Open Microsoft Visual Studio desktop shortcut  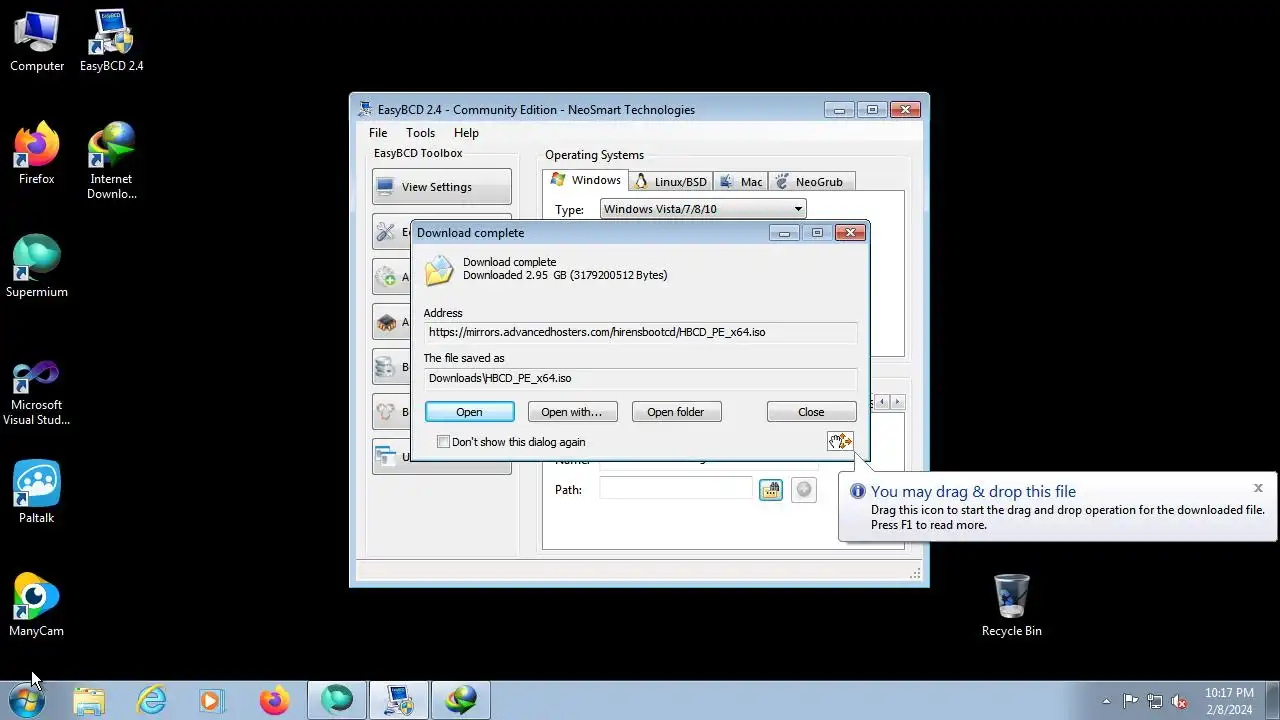tap(37, 393)
